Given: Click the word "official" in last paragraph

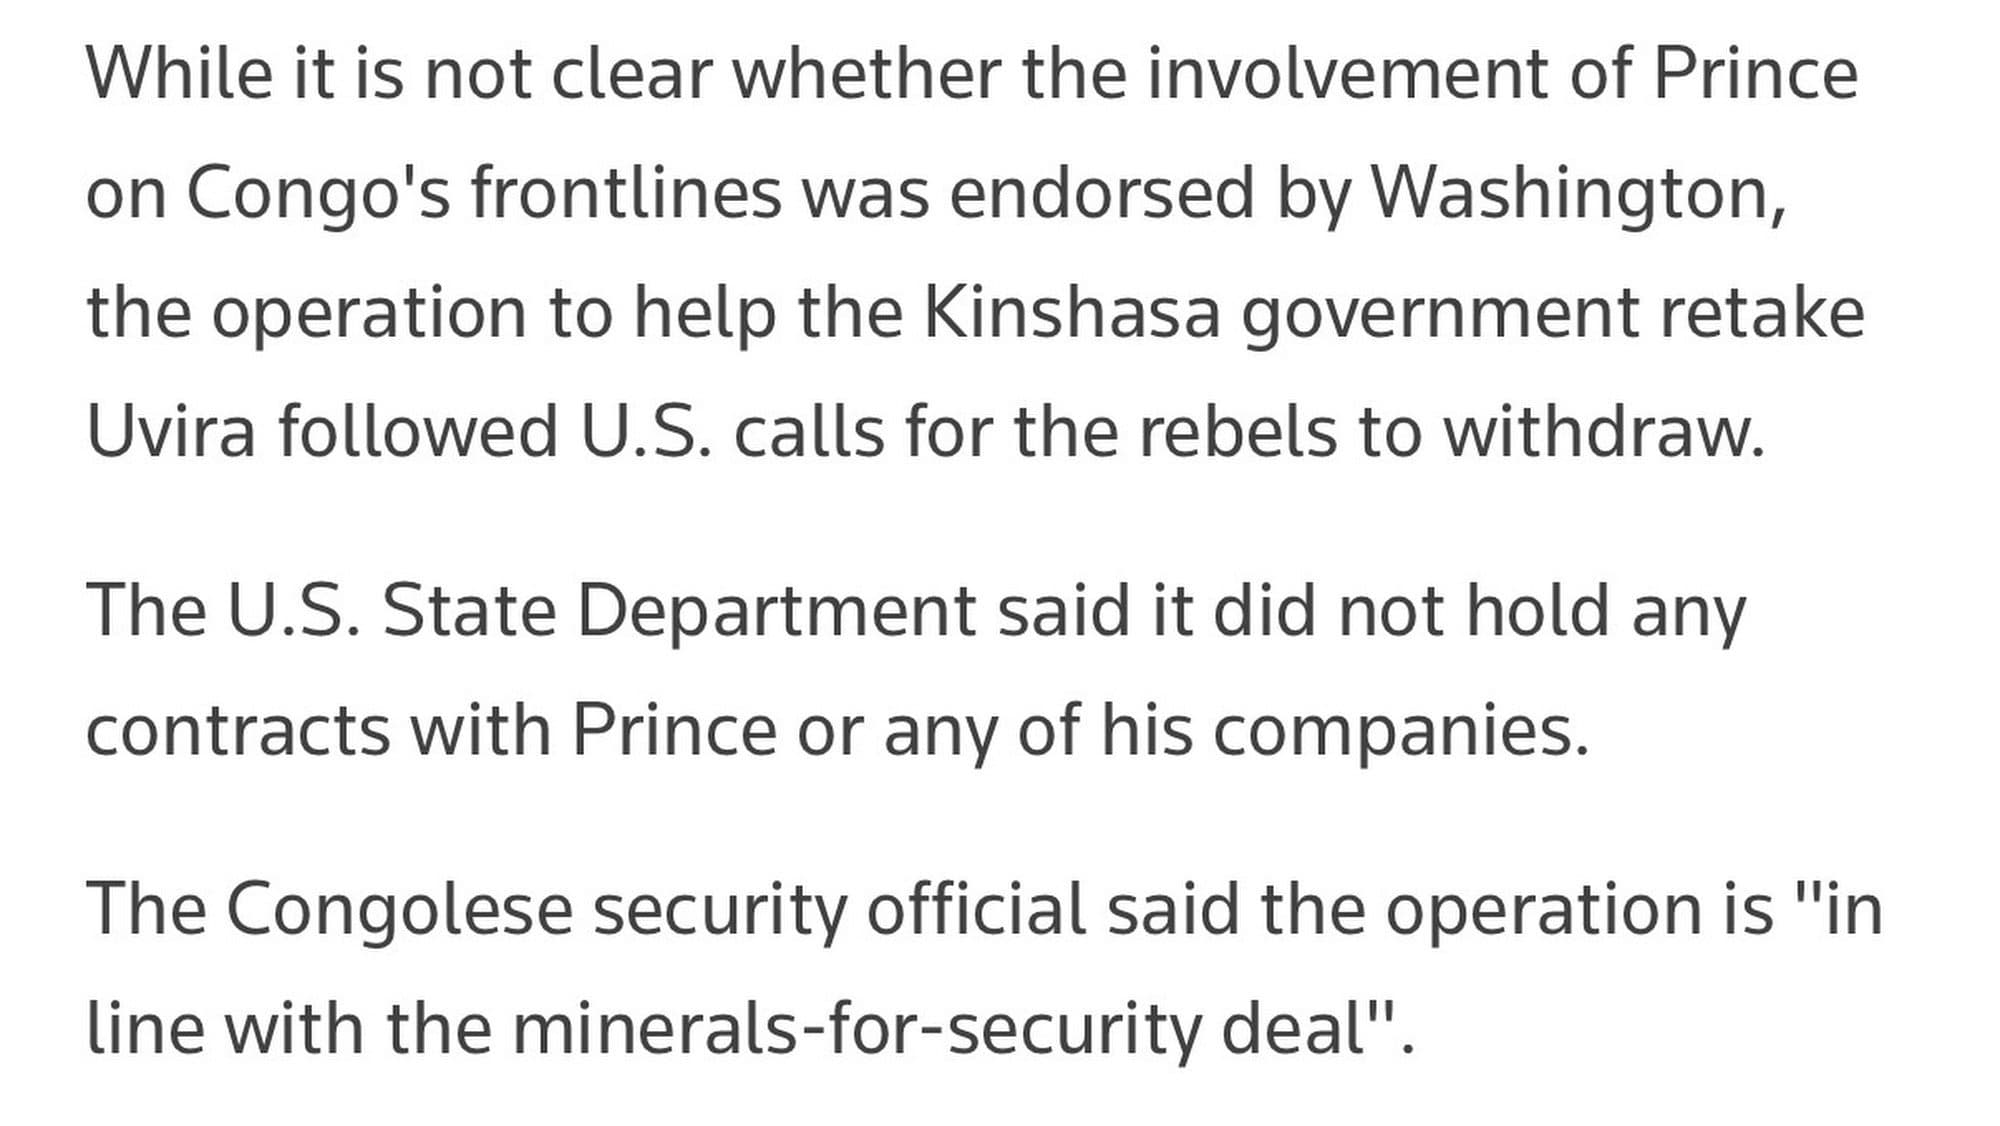Looking at the screenshot, I should 975,909.
